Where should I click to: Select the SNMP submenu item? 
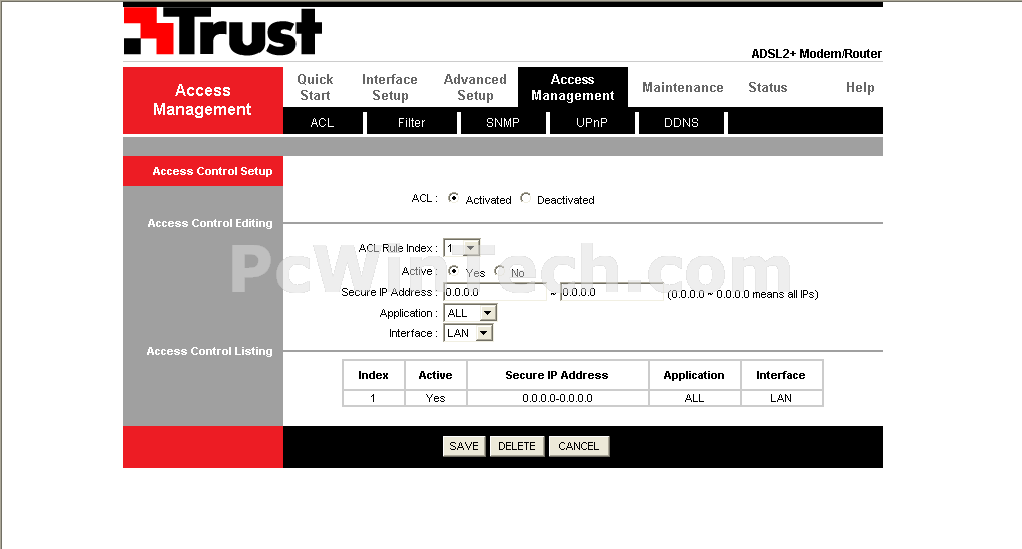(503, 123)
